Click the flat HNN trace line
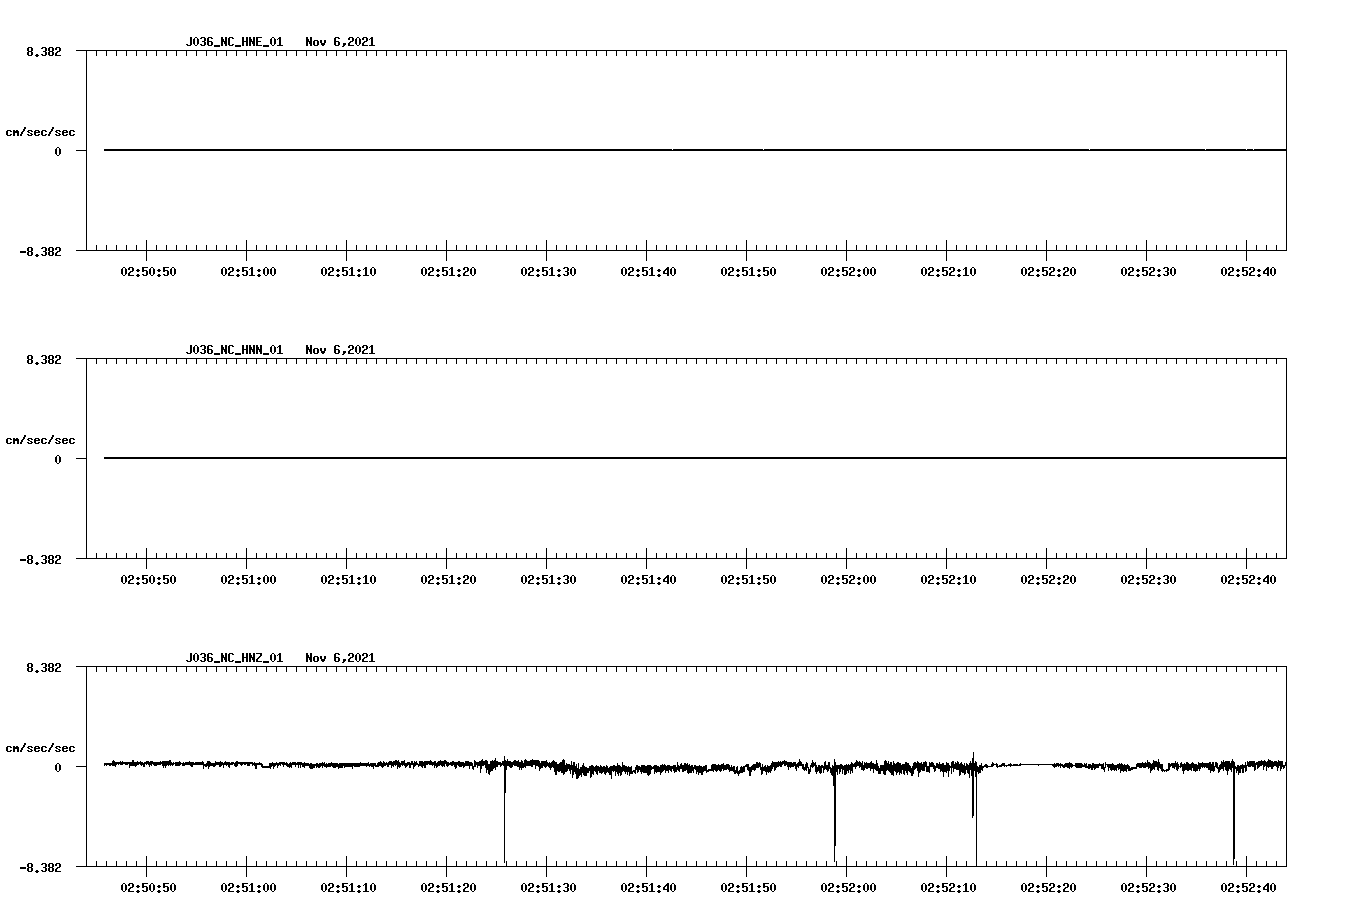This screenshot has height=924, width=1358. tap(695, 458)
